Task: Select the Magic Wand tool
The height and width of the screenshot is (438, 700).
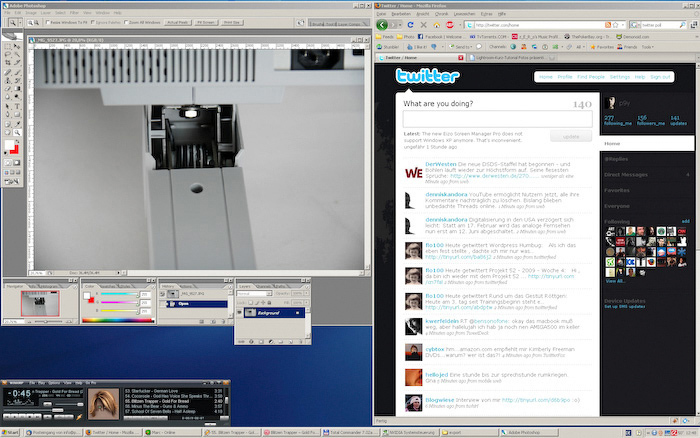Action: [17, 54]
